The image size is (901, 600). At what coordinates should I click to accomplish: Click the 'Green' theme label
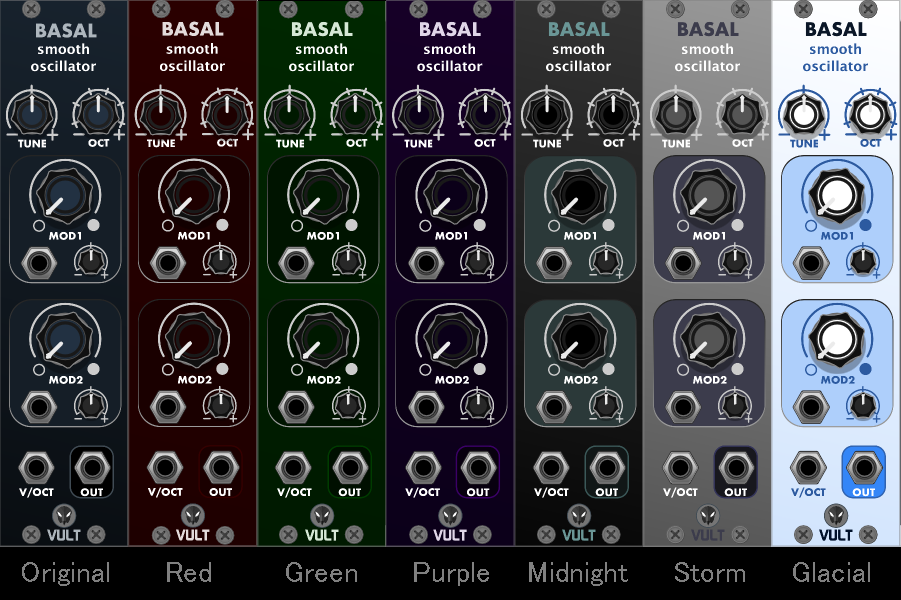[321, 573]
